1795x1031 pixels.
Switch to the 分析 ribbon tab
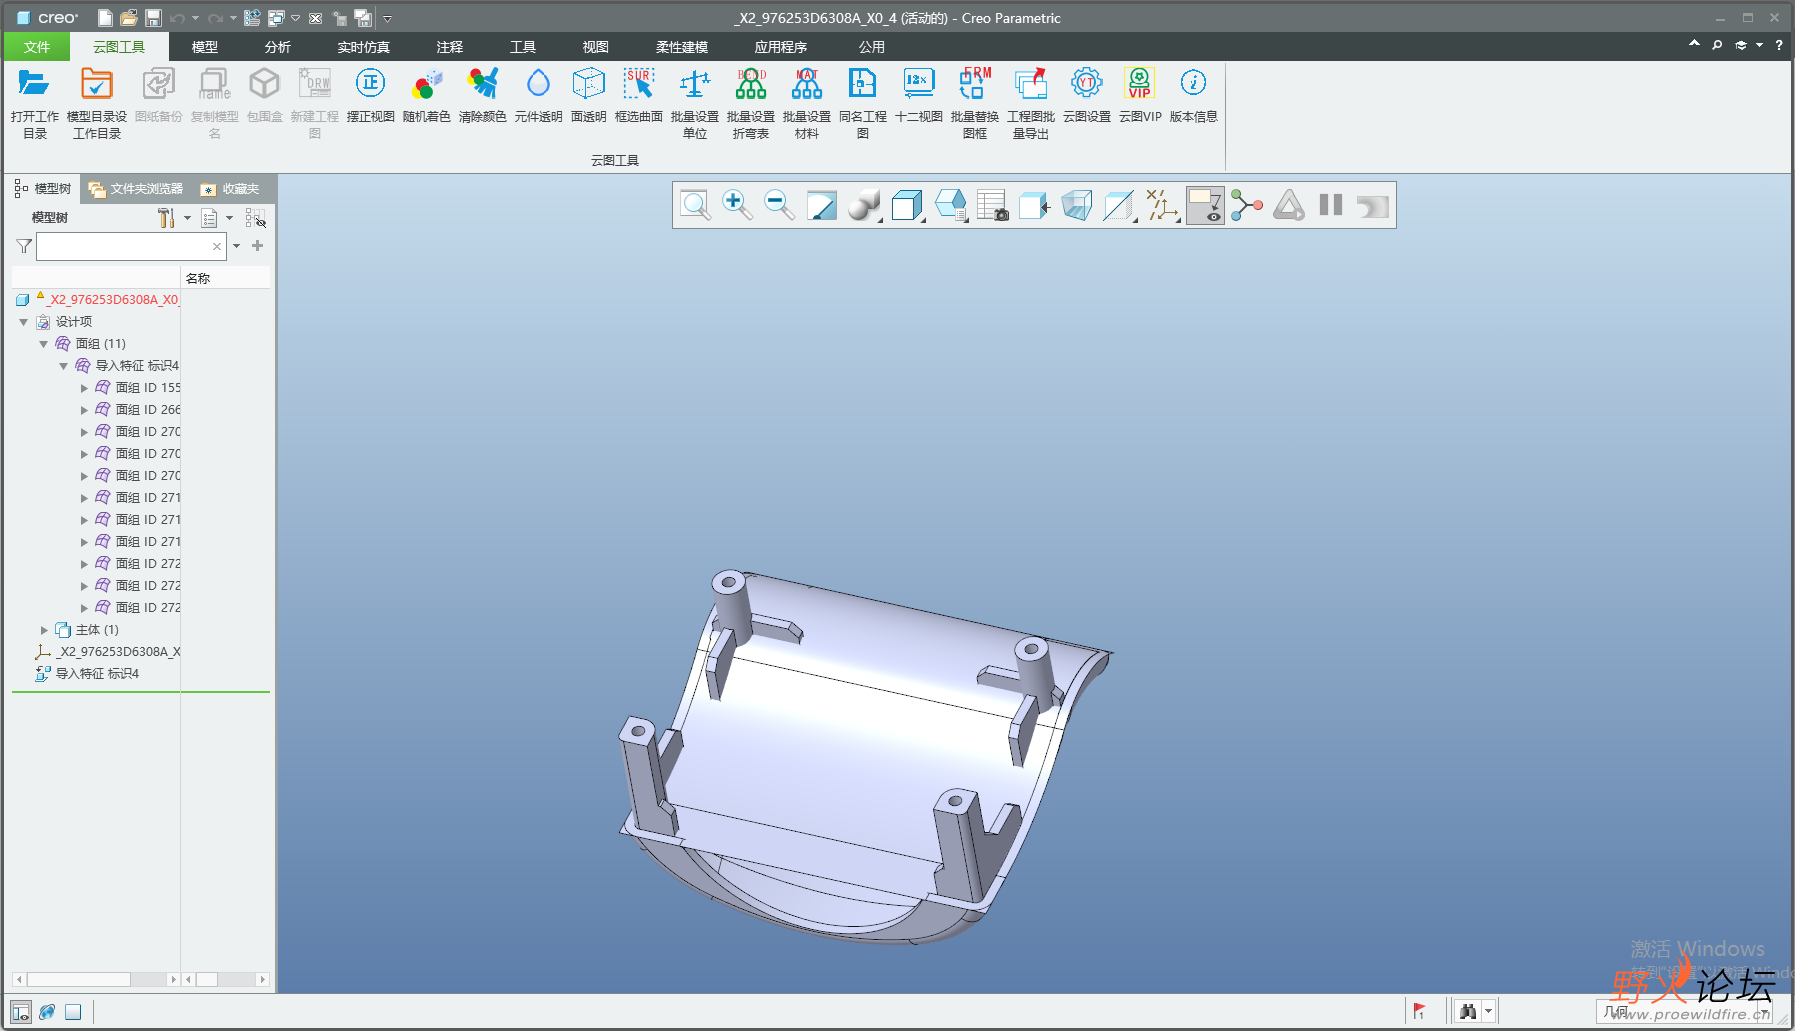tap(277, 47)
